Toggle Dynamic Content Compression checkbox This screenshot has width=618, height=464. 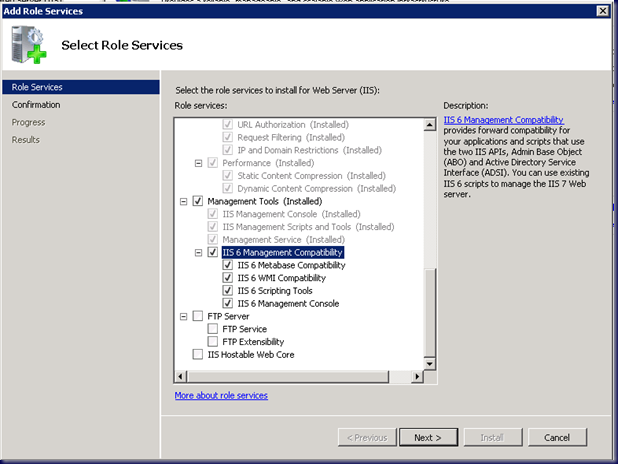click(x=227, y=188)
